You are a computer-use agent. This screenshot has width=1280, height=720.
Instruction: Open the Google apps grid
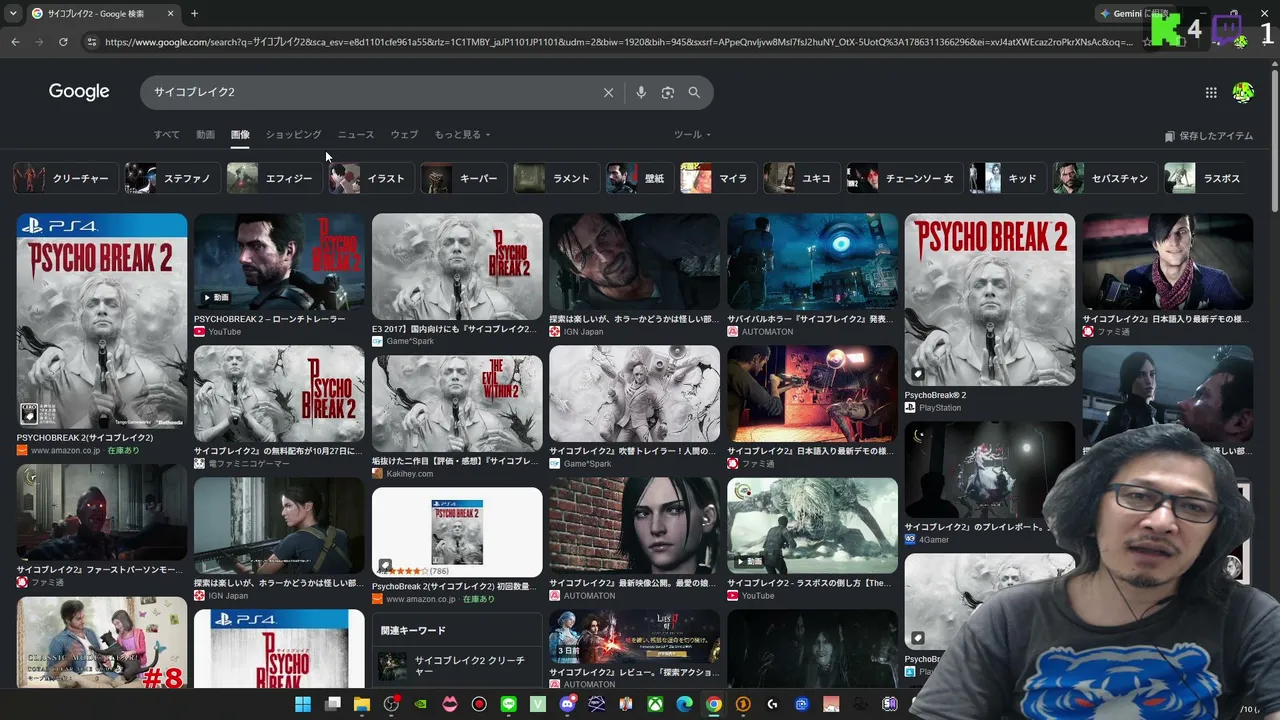pos(1211,92)
